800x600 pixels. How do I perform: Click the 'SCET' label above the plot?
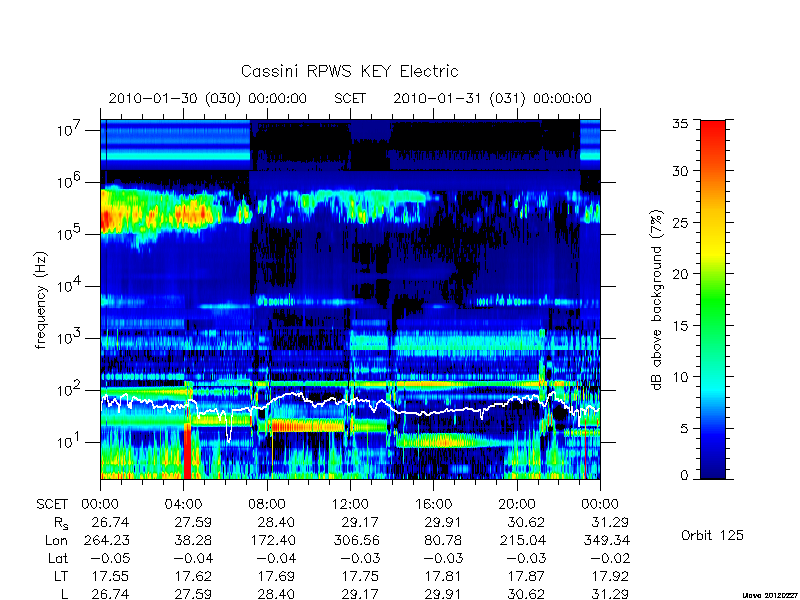350,98
